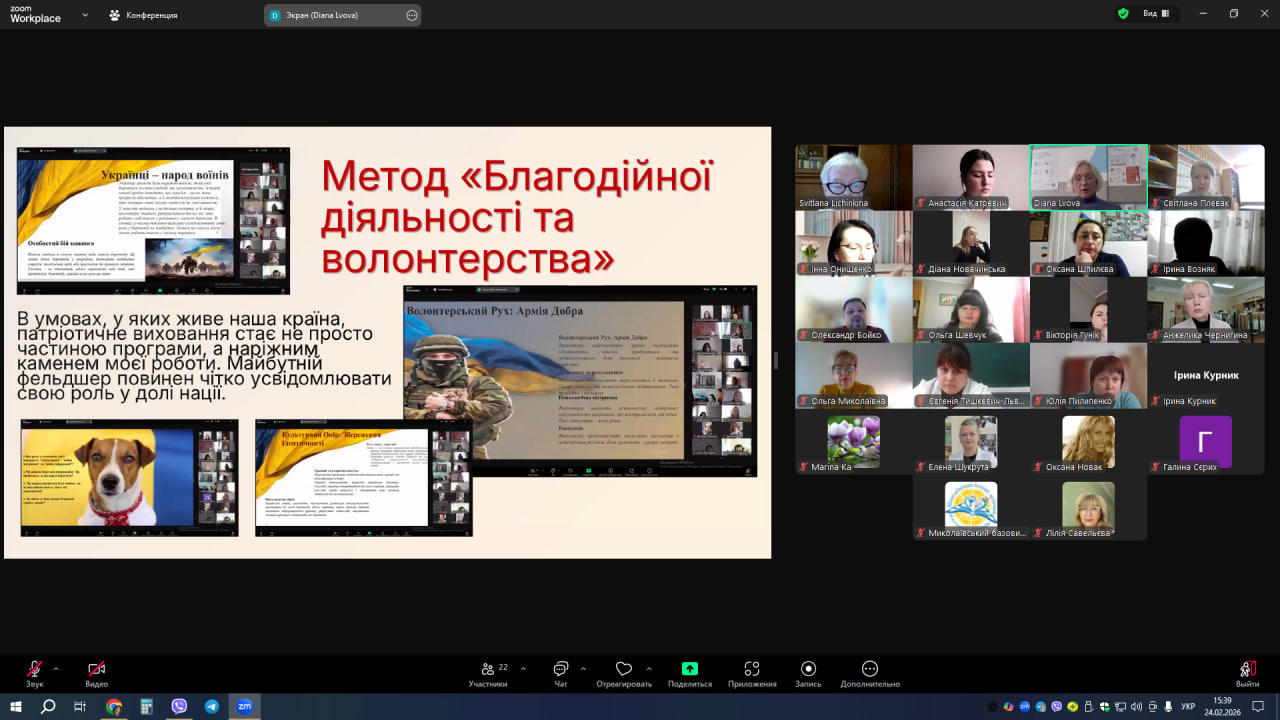The height and width of the screenshot is (720, 1280).
Task: Open the Участники participants panel
Action: [x=488, y=670]
